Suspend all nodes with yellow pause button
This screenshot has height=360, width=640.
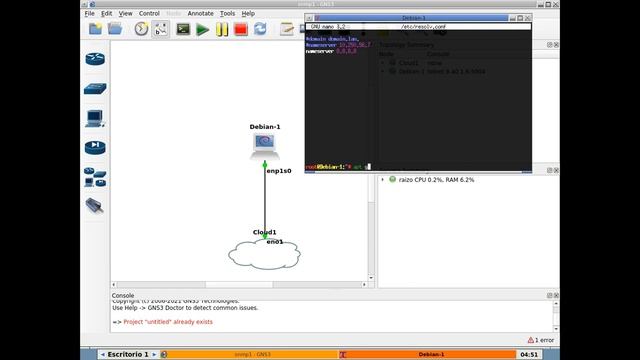click(x=222, y=29)
